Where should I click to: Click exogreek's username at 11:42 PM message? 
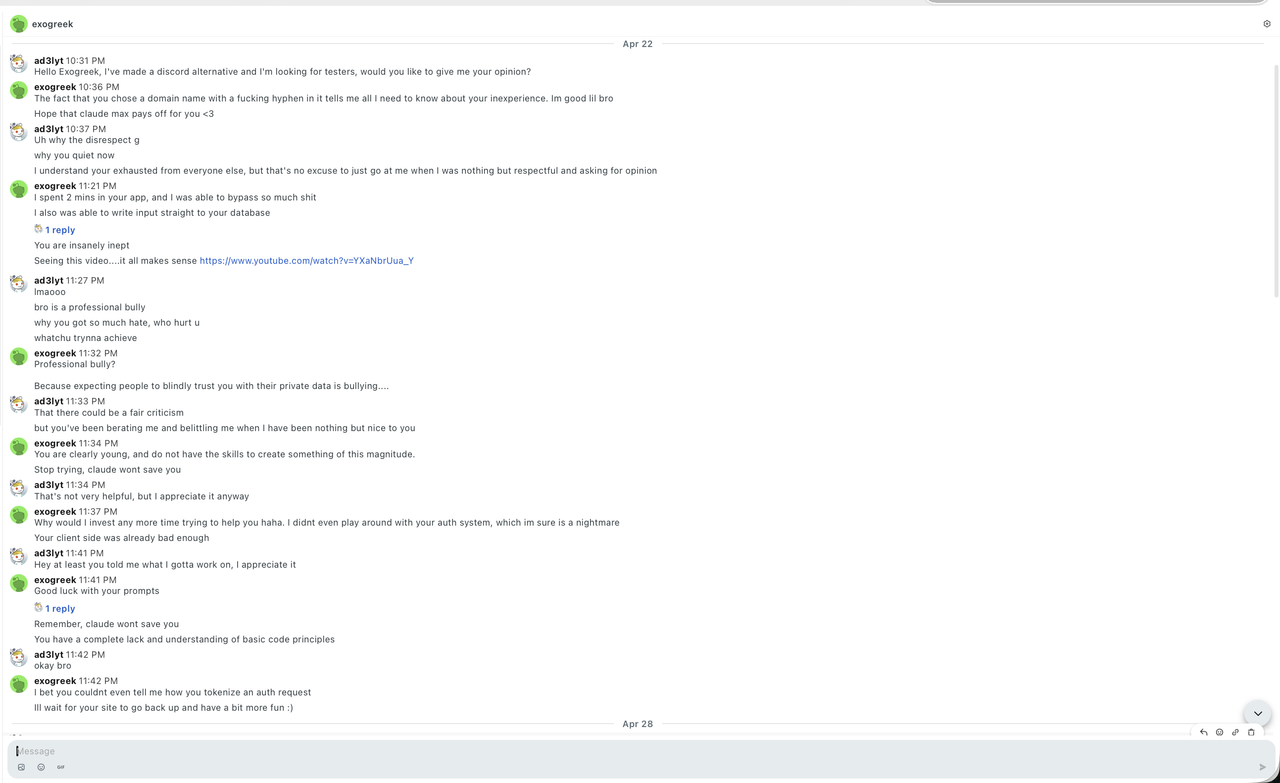[x=55, y=681]
